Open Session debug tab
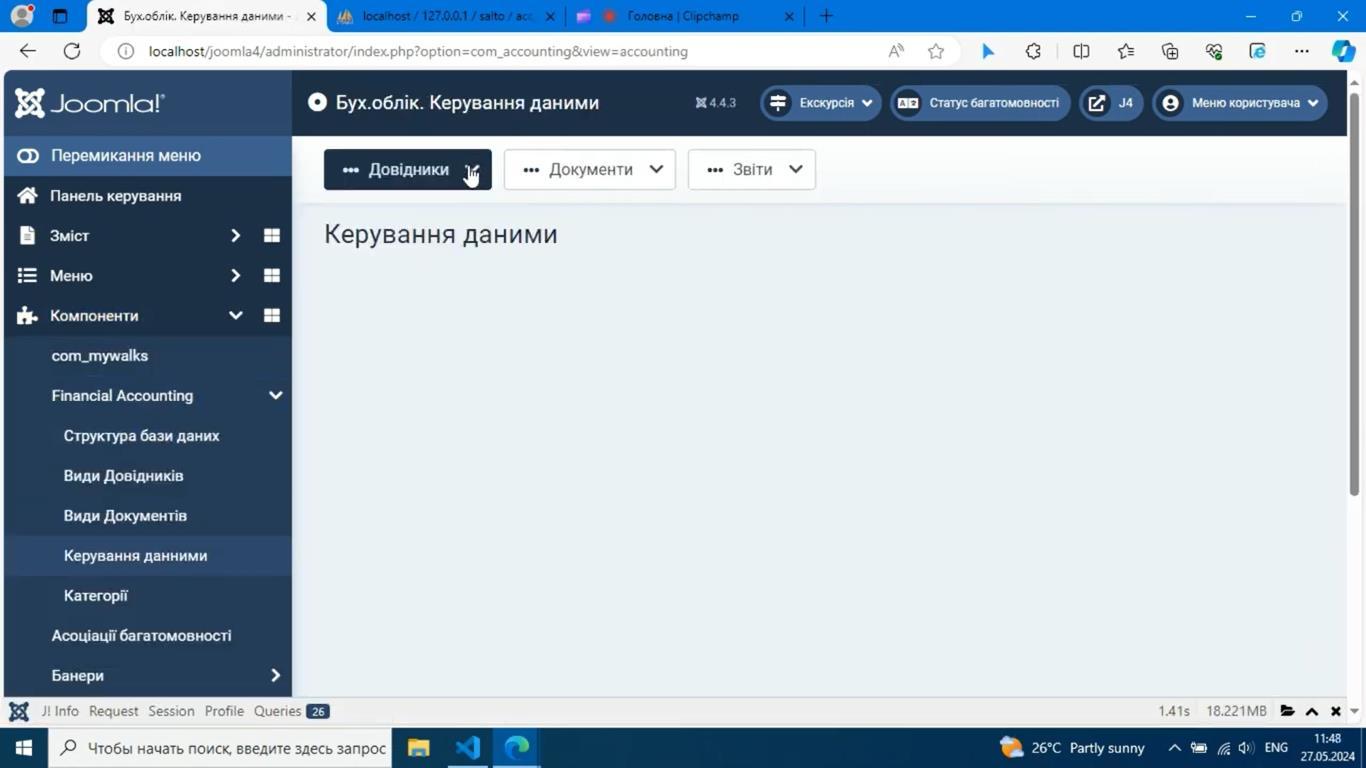 pos(171,711)
